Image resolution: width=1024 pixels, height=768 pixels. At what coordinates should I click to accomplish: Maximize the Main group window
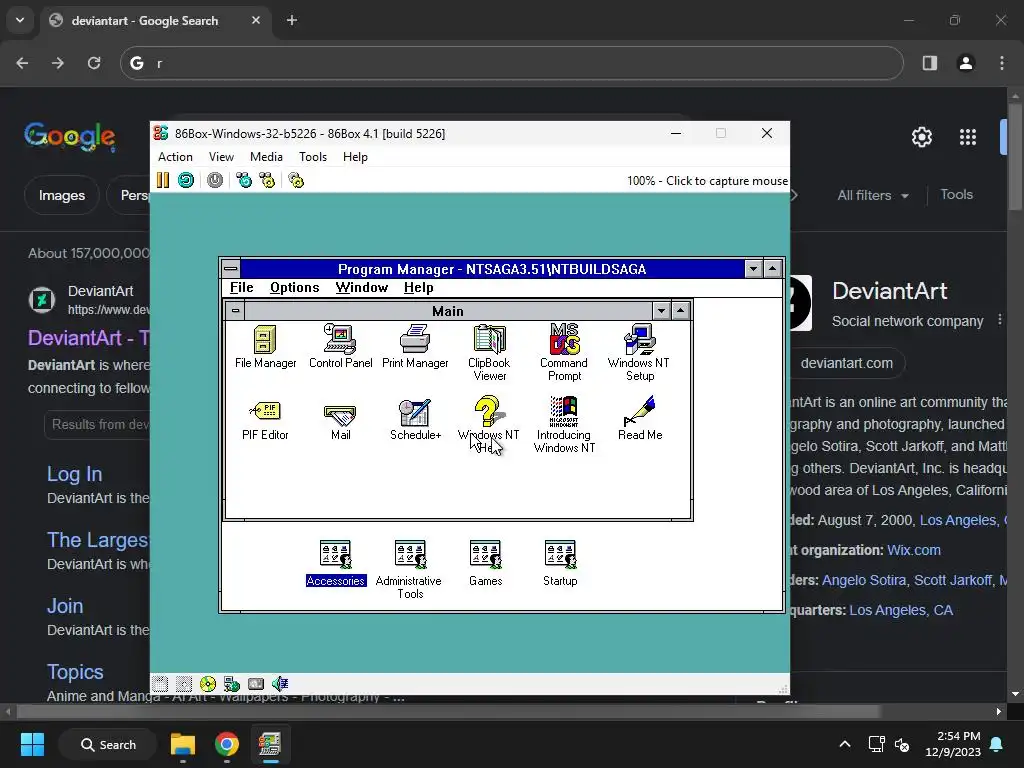pyautogui.click(x=680, y=311)
